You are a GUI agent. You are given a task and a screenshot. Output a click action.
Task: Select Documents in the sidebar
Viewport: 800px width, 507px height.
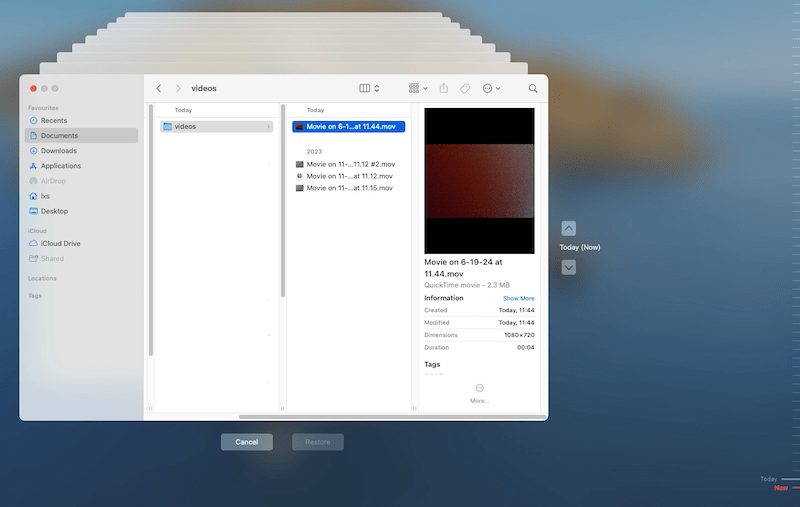point(59,135)
